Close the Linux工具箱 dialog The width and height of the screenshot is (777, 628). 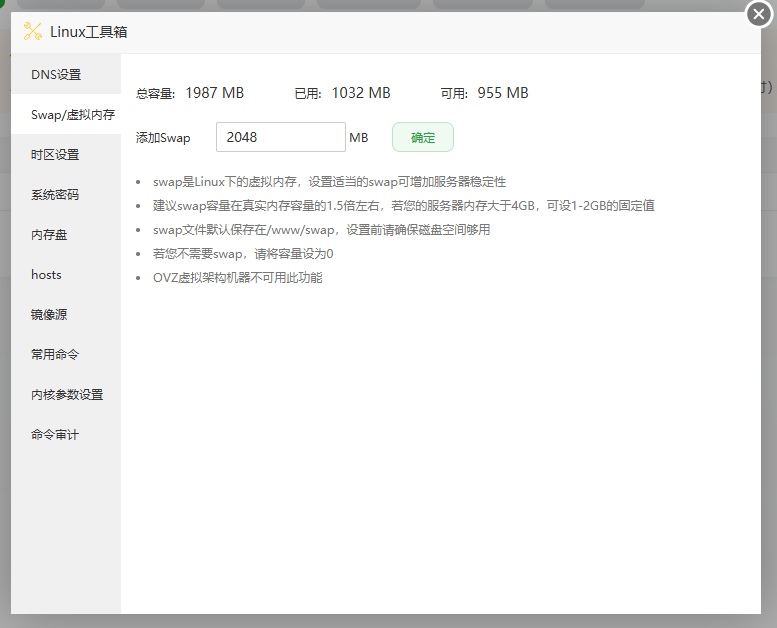tap(759, 14)
